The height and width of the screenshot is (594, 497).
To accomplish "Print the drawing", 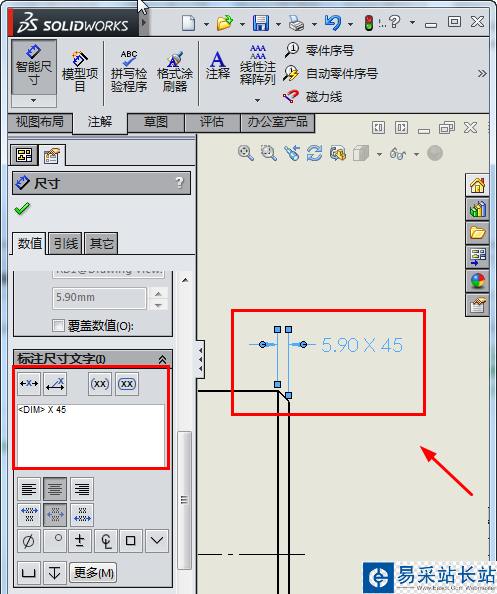I will point(296,23).
